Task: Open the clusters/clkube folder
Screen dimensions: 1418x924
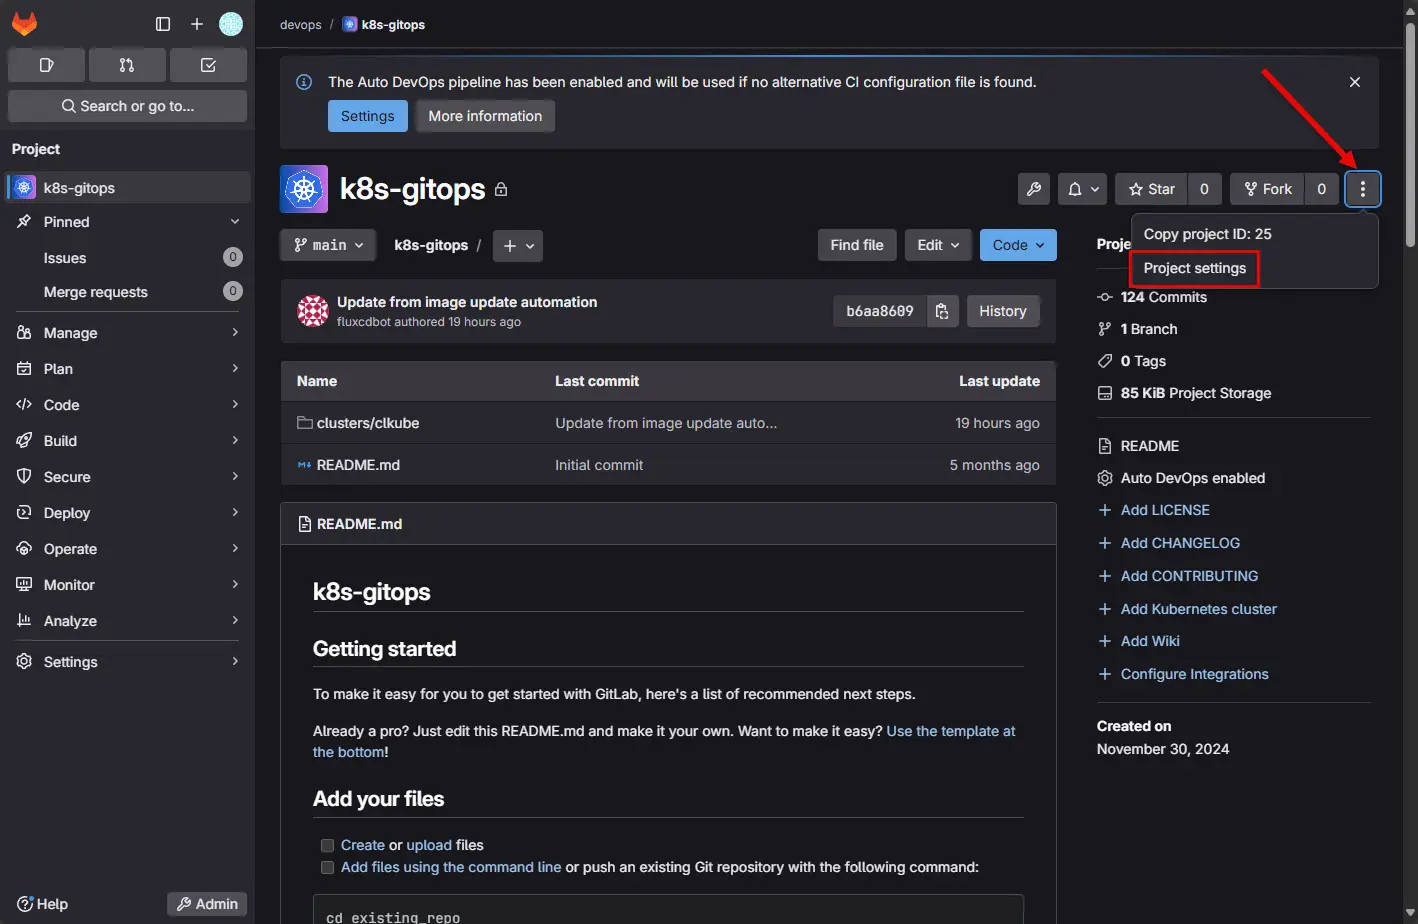Action: click(x=368, y=423)
